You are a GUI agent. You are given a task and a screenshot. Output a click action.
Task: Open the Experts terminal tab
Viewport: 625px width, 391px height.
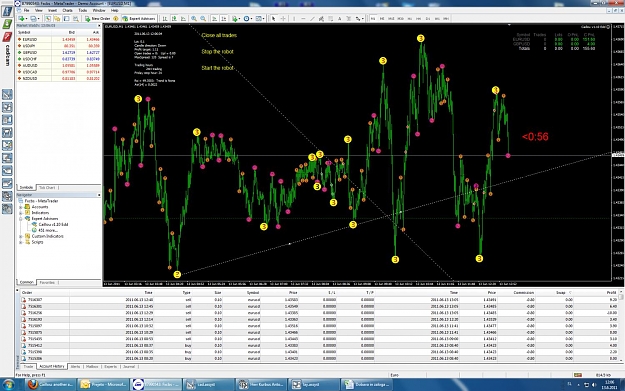(x=110, y=366)
